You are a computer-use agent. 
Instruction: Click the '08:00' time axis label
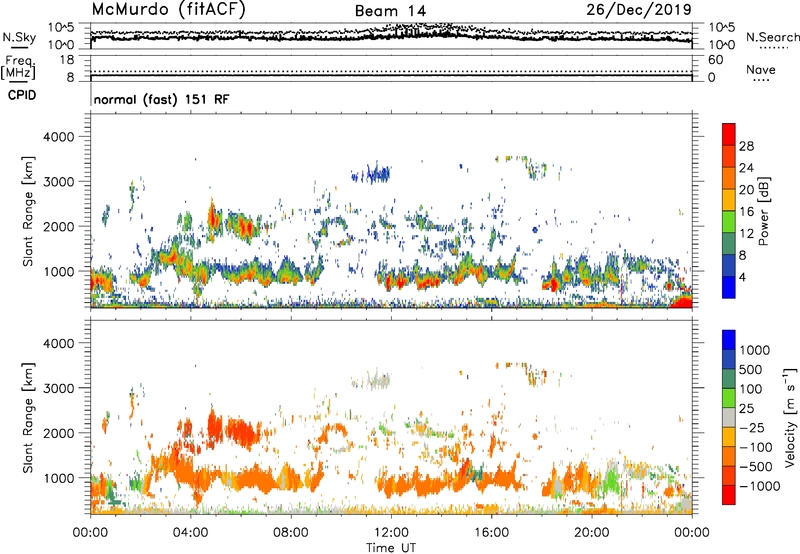291,533
